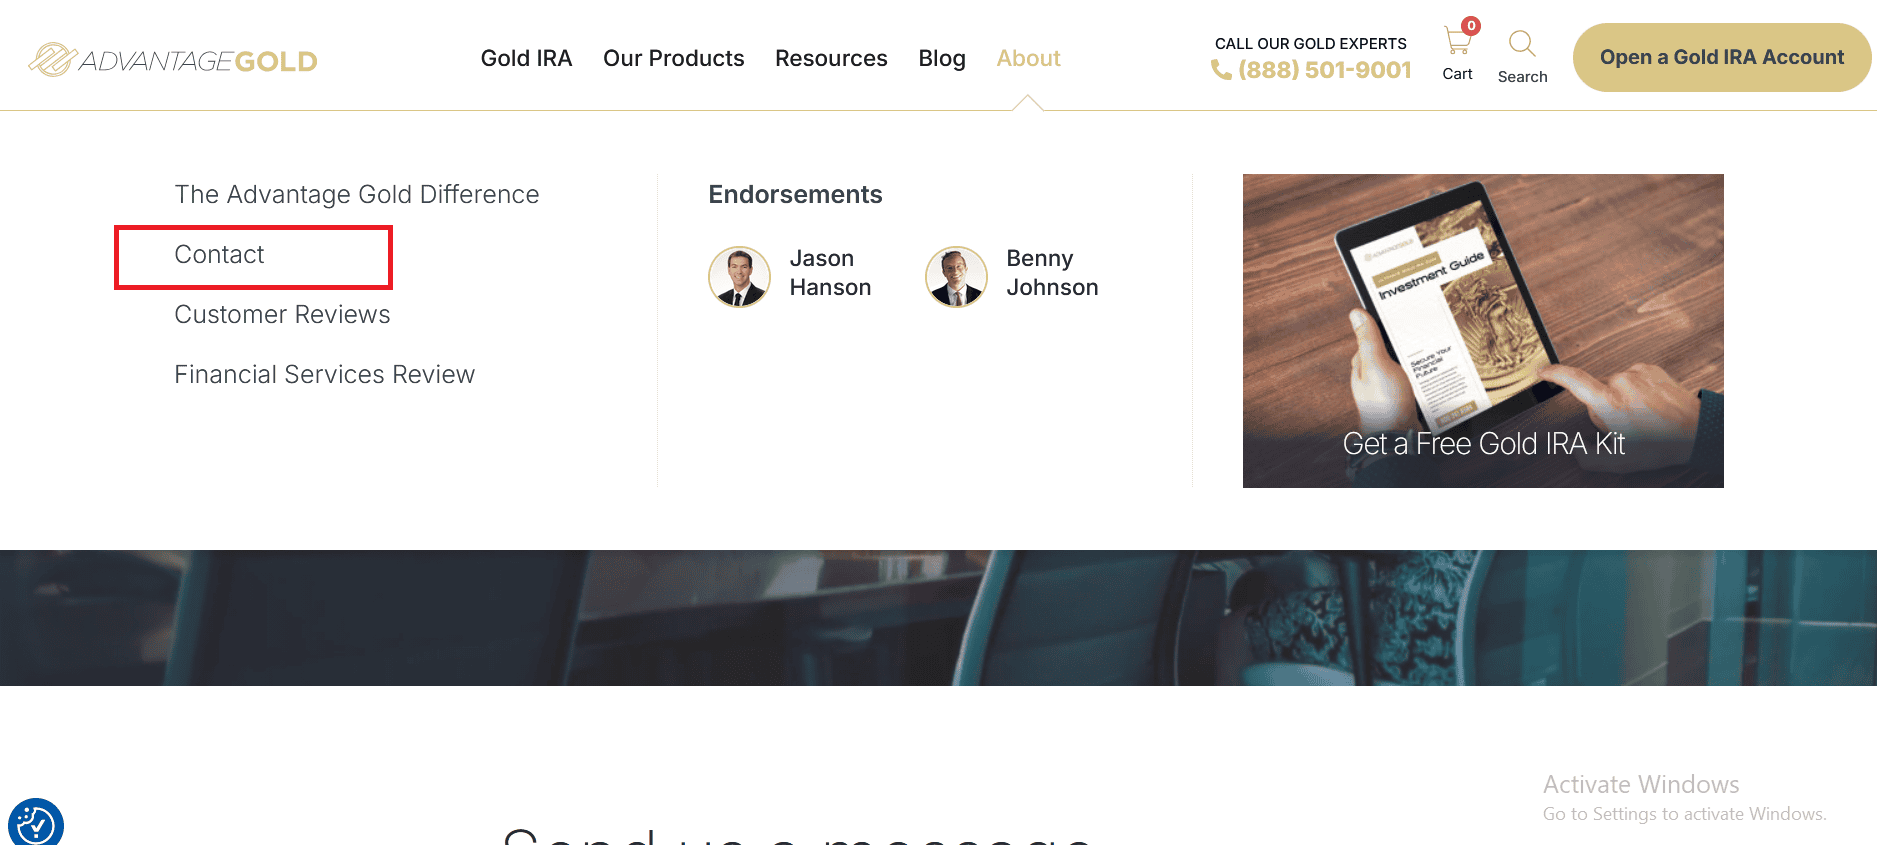This screenshot has width=1877, height=845.
Task: Click the Endorsements heading
Action: coord(795,194)
